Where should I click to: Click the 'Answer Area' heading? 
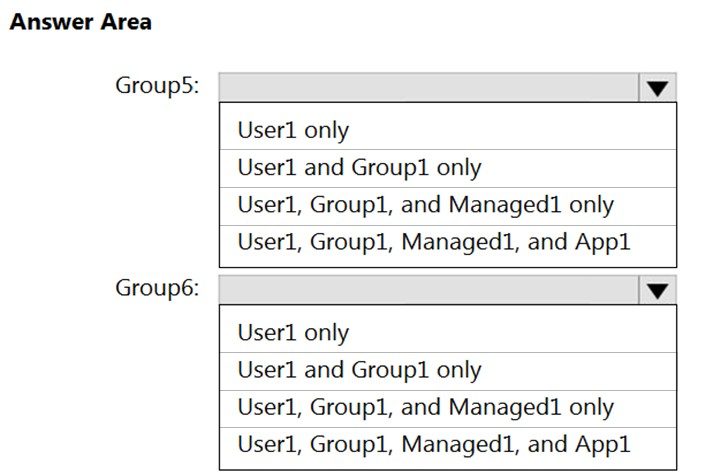click(x=80, y=22)
